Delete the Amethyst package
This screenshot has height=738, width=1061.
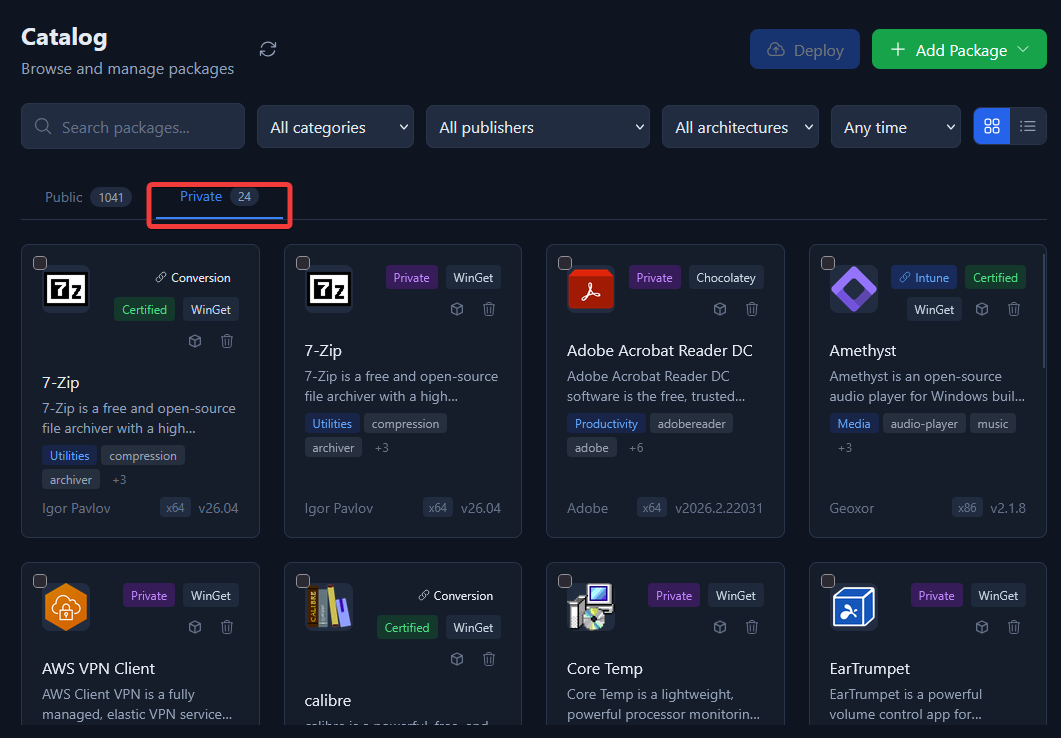point(1014,309)
